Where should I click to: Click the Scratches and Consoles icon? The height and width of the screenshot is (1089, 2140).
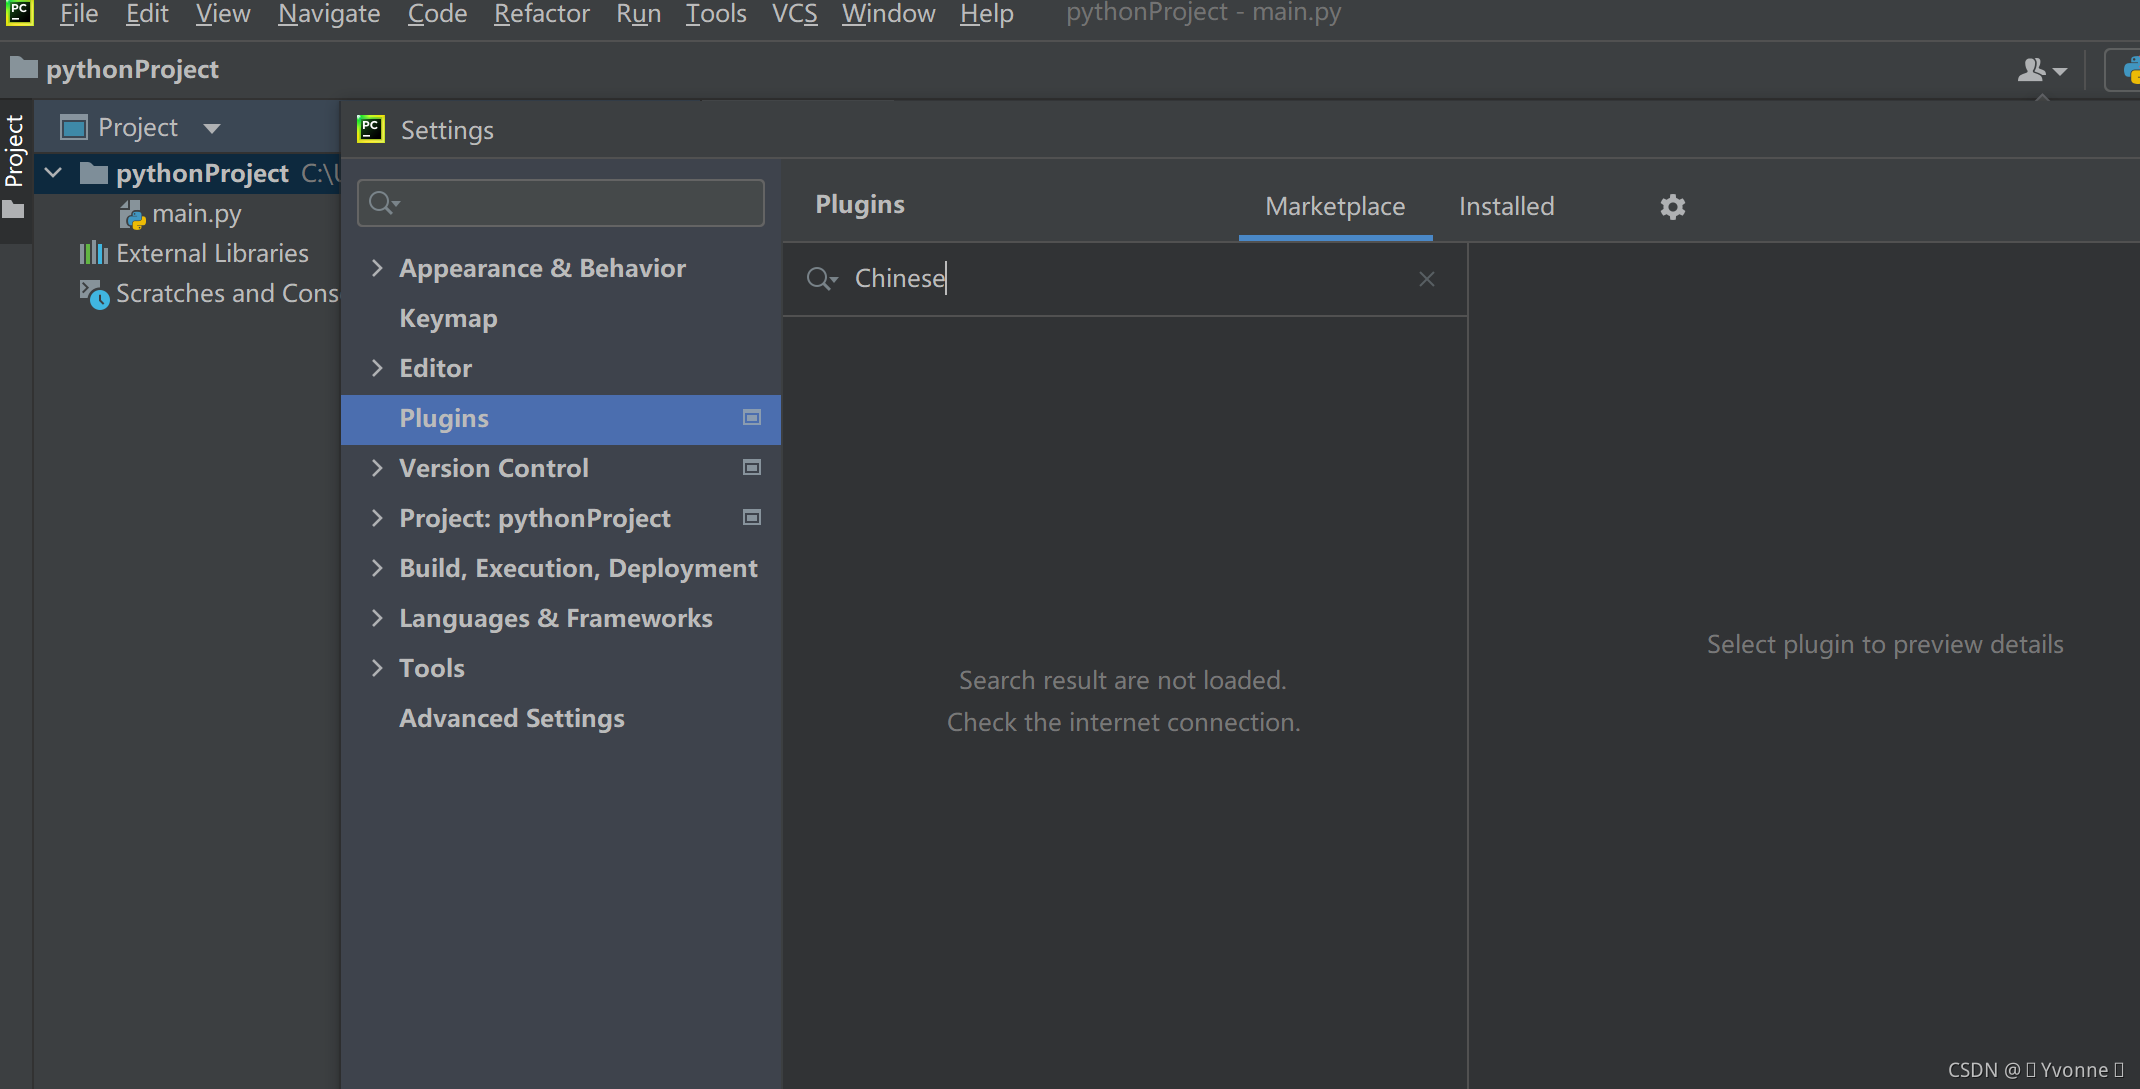pos(94,294)
